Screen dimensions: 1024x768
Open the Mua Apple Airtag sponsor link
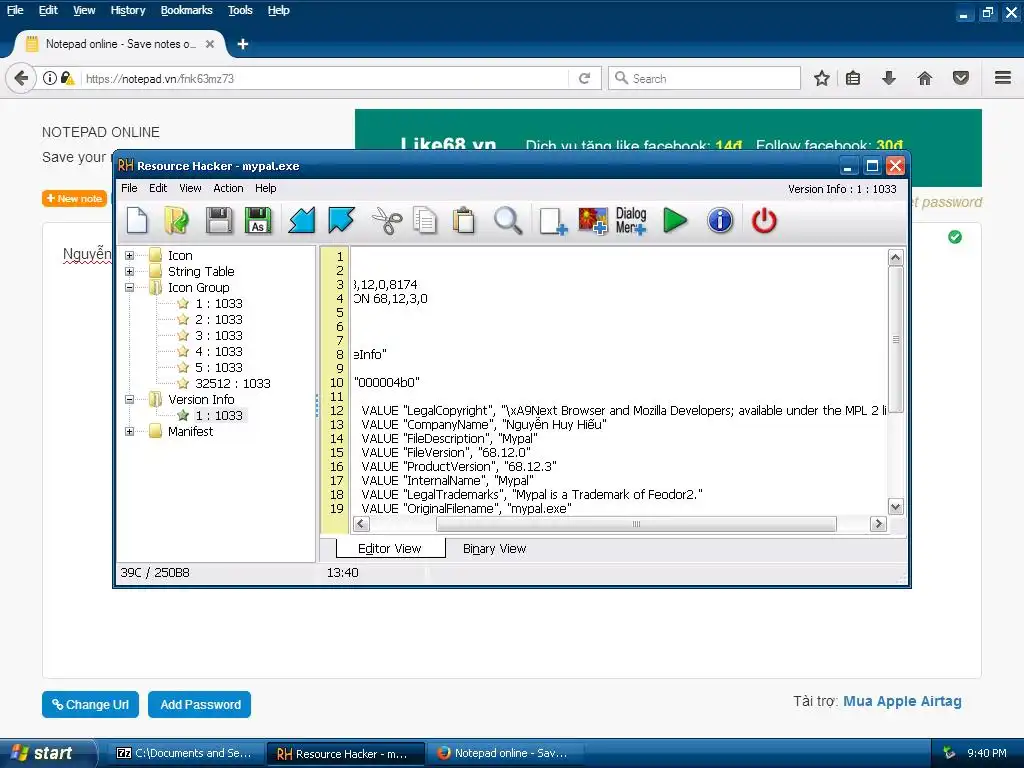902,701
